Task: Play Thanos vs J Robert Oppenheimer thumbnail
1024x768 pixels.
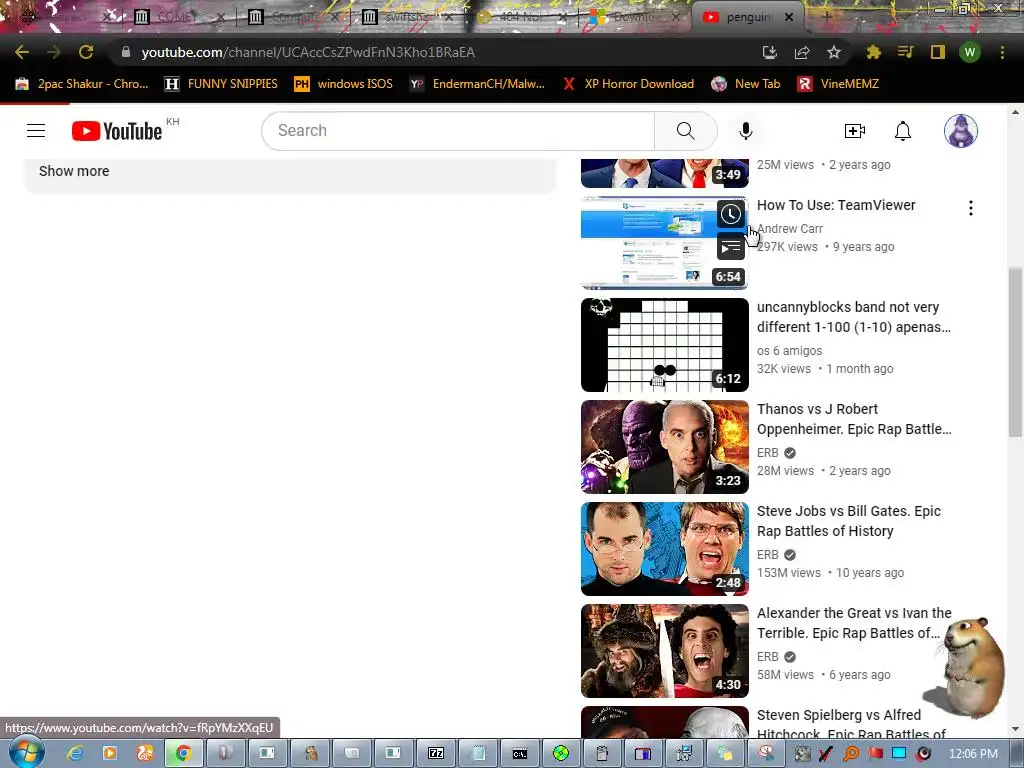Action: (x=664, y=447)
